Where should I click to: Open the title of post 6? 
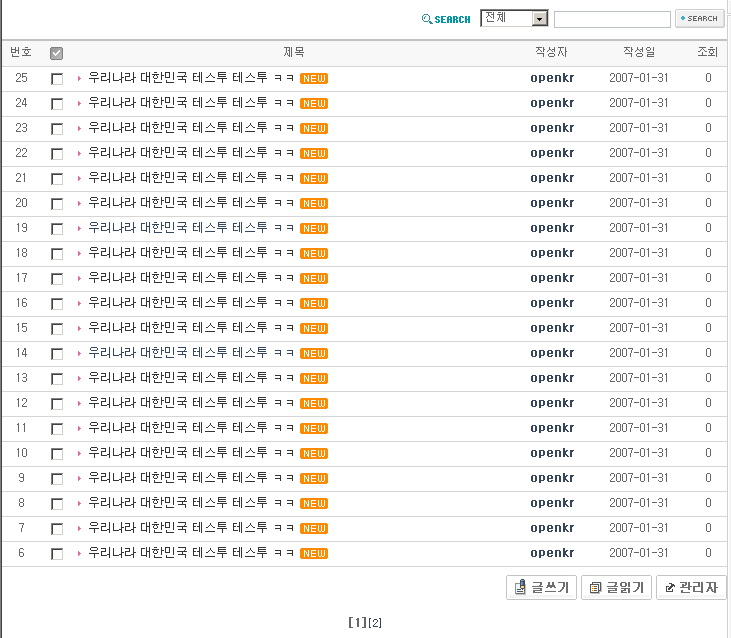coord(191,553)
